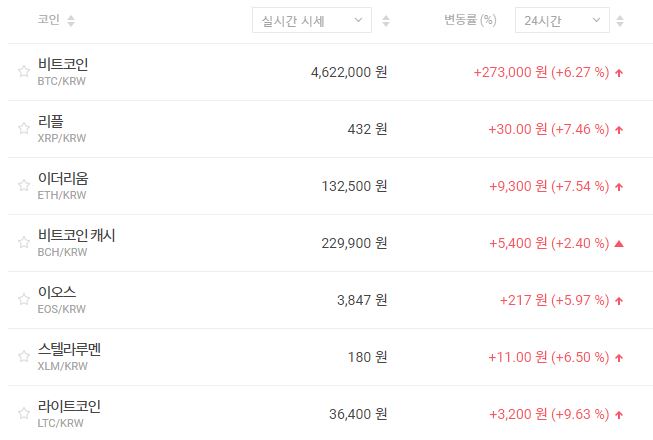Click Litecoin's price of 36,400 원
The width and height of the screenshot is (653, 440).
pos(357,414)
